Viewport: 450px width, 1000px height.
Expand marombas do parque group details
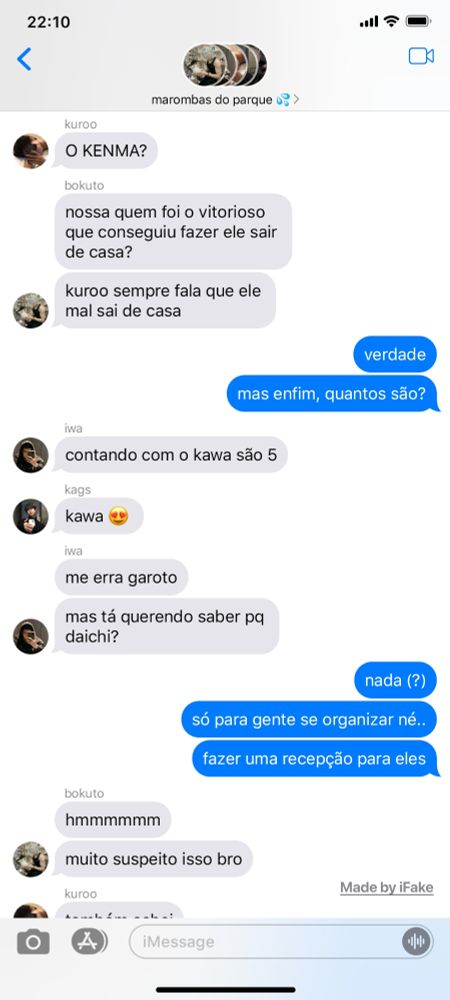tap(226, 99)
